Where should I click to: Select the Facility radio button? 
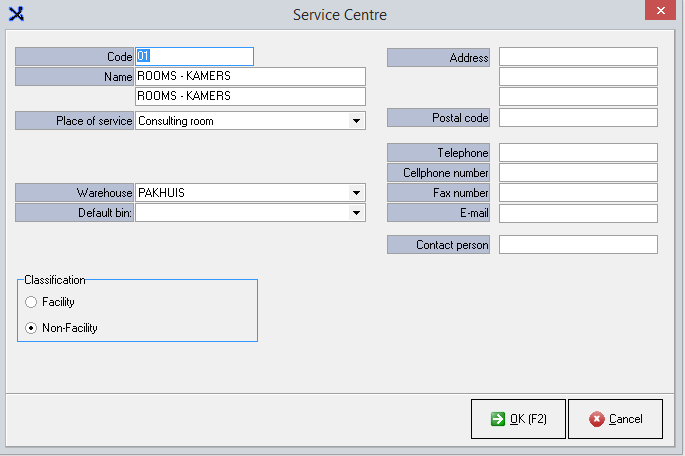click(x=32, y=302)
